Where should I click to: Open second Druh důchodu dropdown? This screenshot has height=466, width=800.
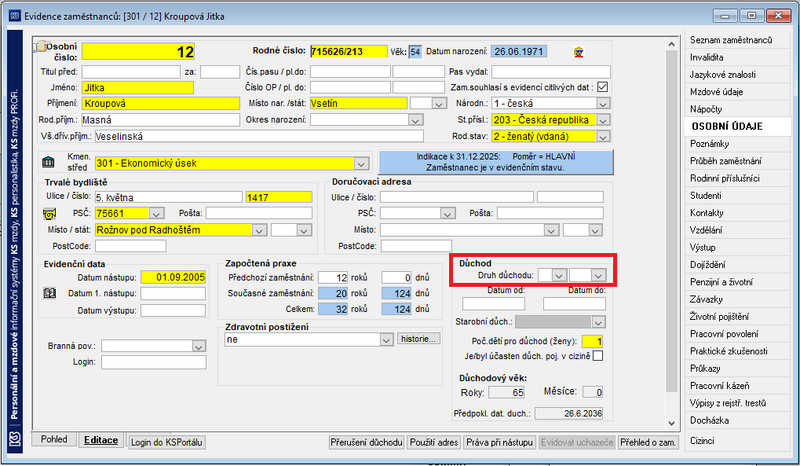(598, 276)
